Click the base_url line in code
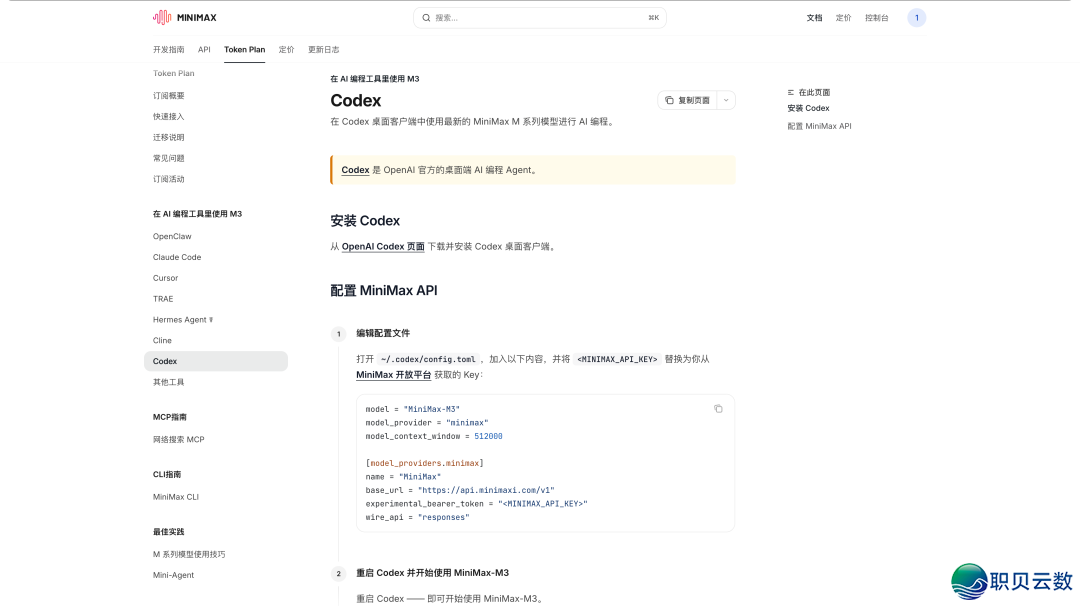1080x606 pixels. coord(459,490)
